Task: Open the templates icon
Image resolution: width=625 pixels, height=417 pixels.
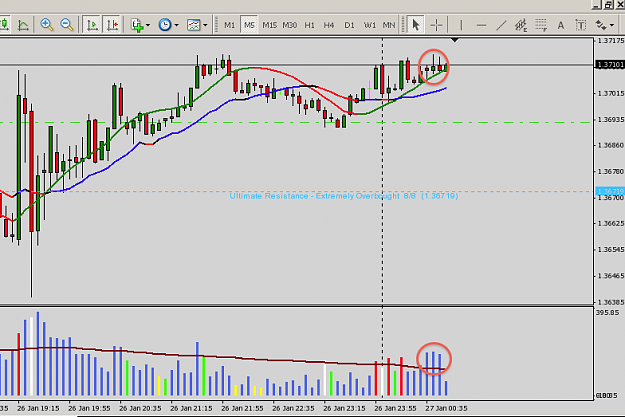Action: click(x=194, y=25)
